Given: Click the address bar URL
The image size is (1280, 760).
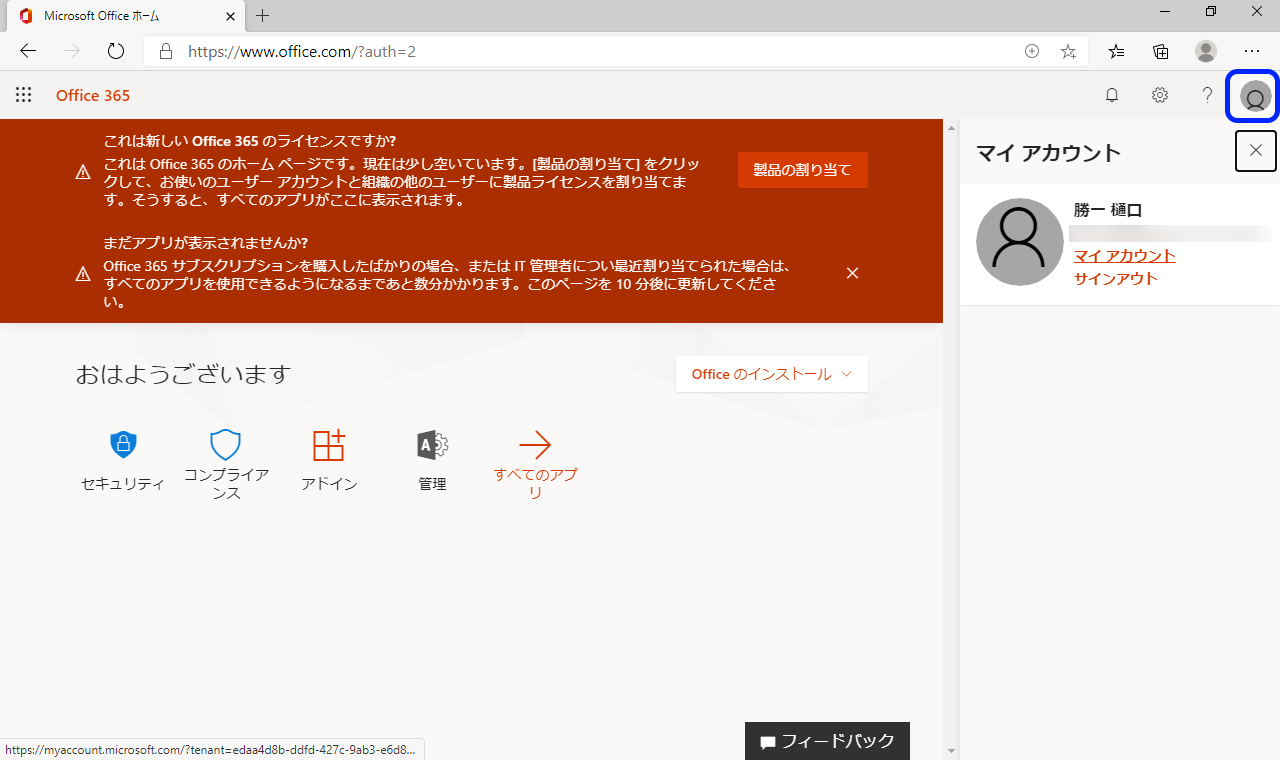Looking at the screenshot, I should click(302, 51).
